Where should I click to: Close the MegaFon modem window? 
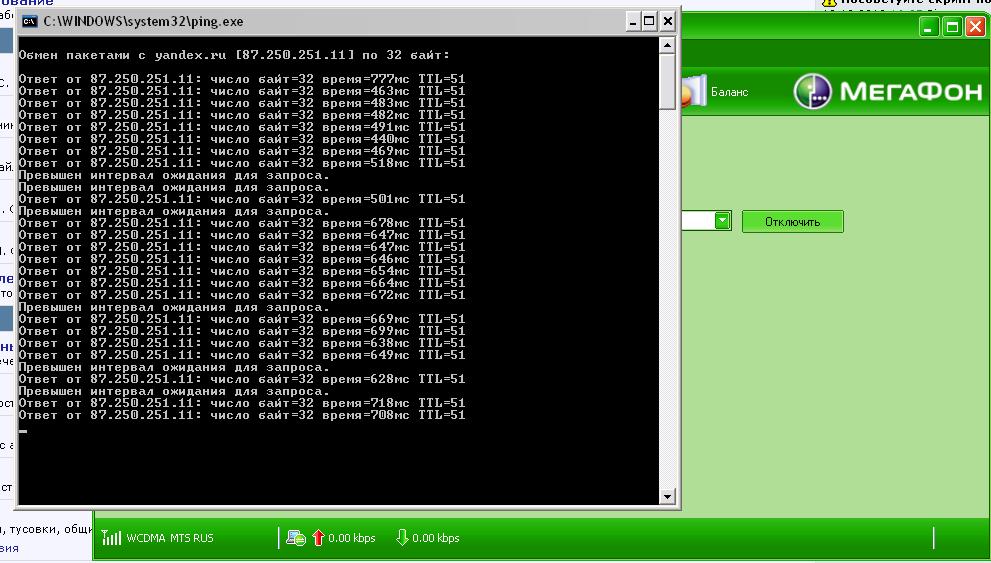tap(975, 27)
